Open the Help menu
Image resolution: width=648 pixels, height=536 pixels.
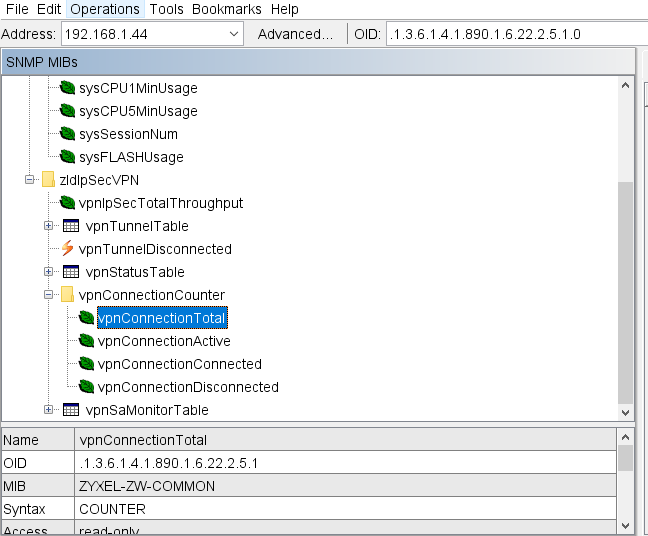click(285, 9)
